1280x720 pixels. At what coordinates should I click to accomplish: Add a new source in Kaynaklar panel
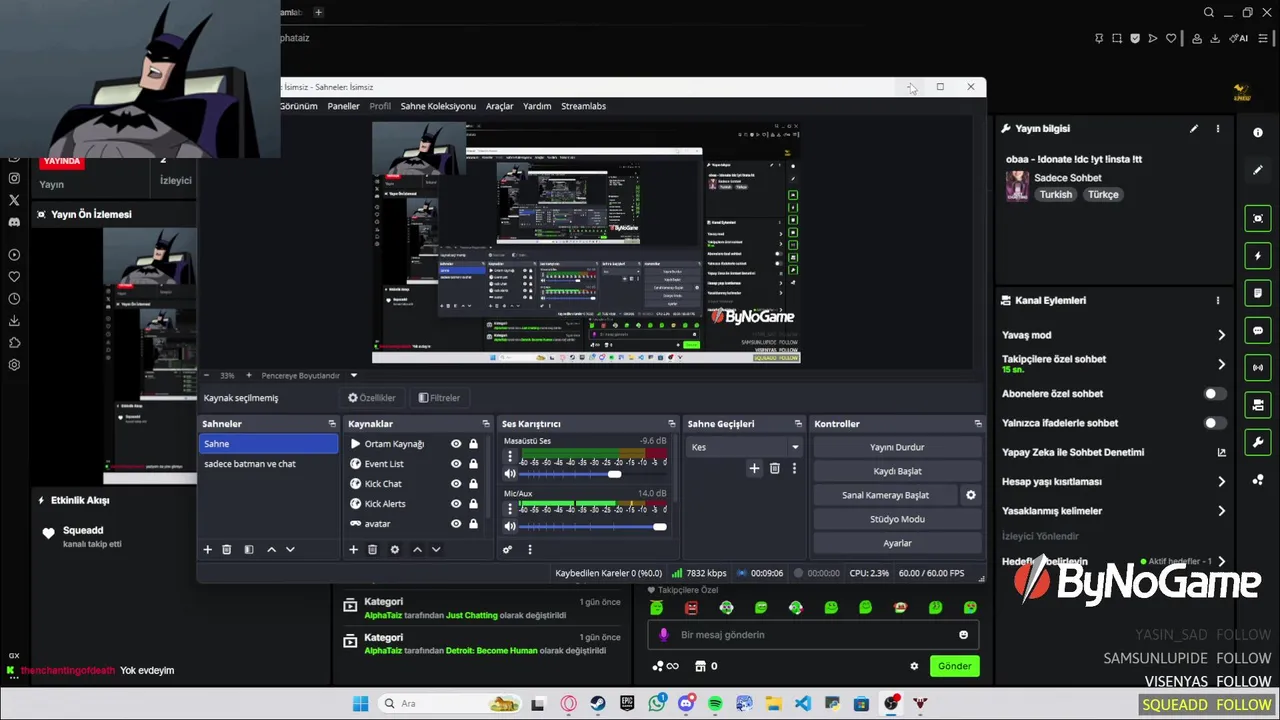[353, 549]
